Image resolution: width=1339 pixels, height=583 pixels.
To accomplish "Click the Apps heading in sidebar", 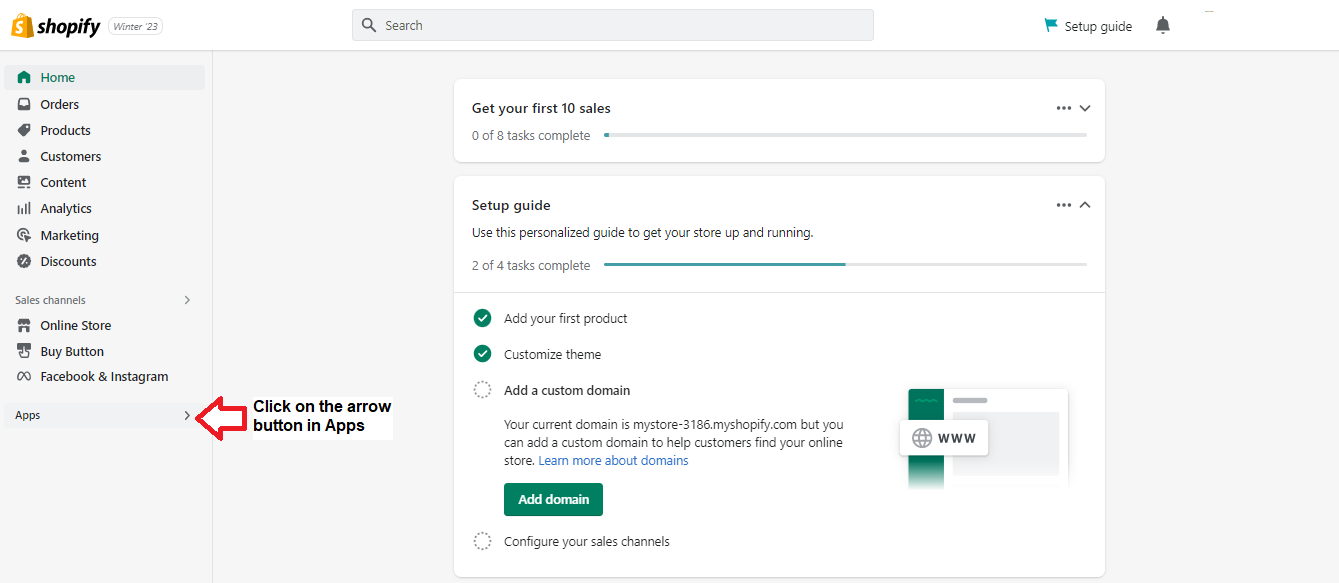I will coord(28,415).
